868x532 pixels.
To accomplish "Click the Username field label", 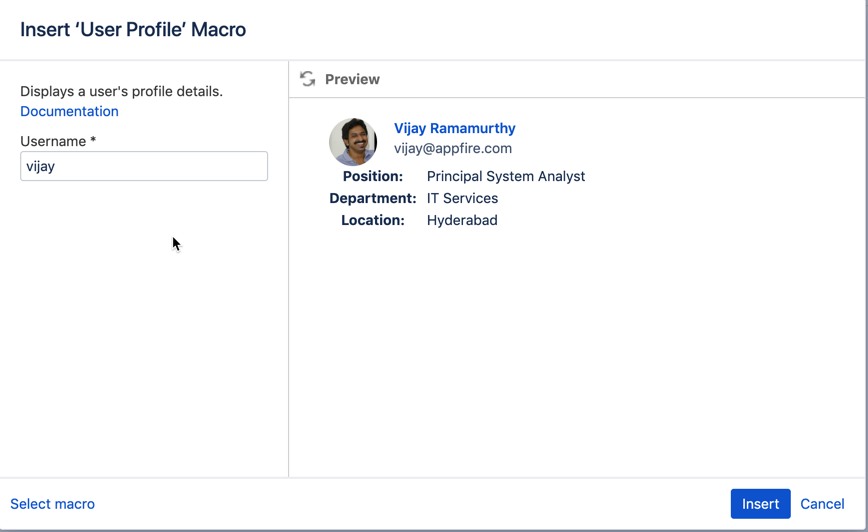I will (x=52, y=141).
